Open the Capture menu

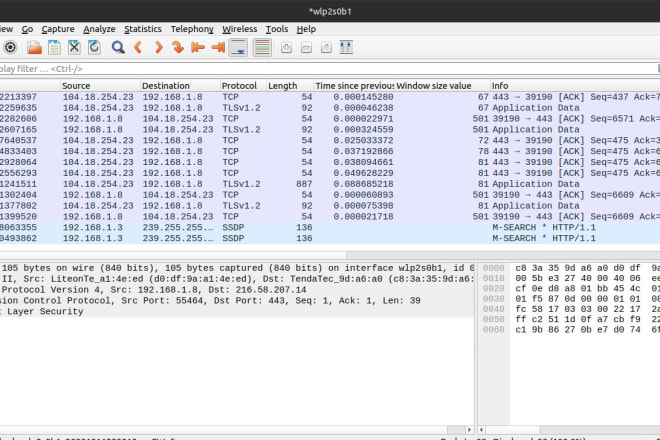tap(58, 29)
